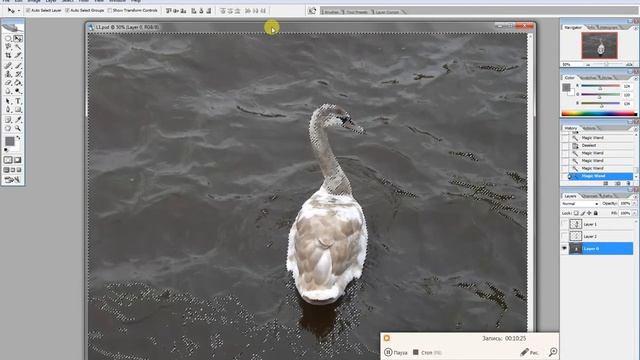Open the Navigator panel options menu
This screenshot has width=640, height=360.
pos(635,28)
